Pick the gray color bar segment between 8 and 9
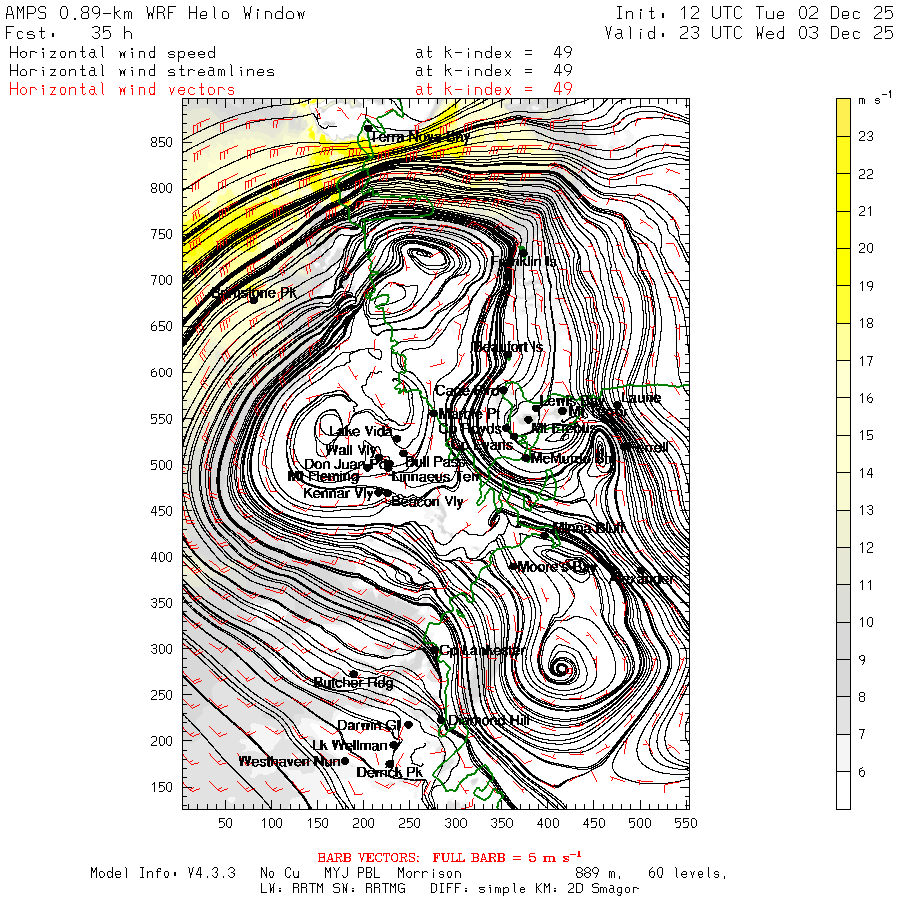The image size is (900, 900). click(843, 678)
